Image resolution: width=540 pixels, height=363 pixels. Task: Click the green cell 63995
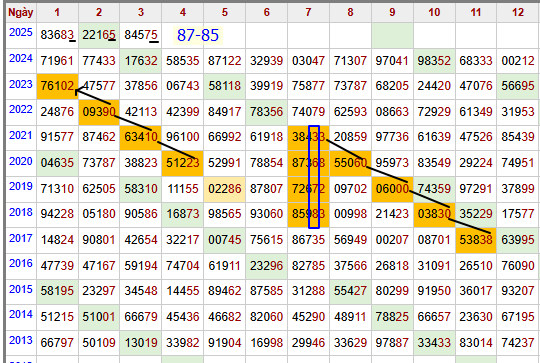point(518,240)
